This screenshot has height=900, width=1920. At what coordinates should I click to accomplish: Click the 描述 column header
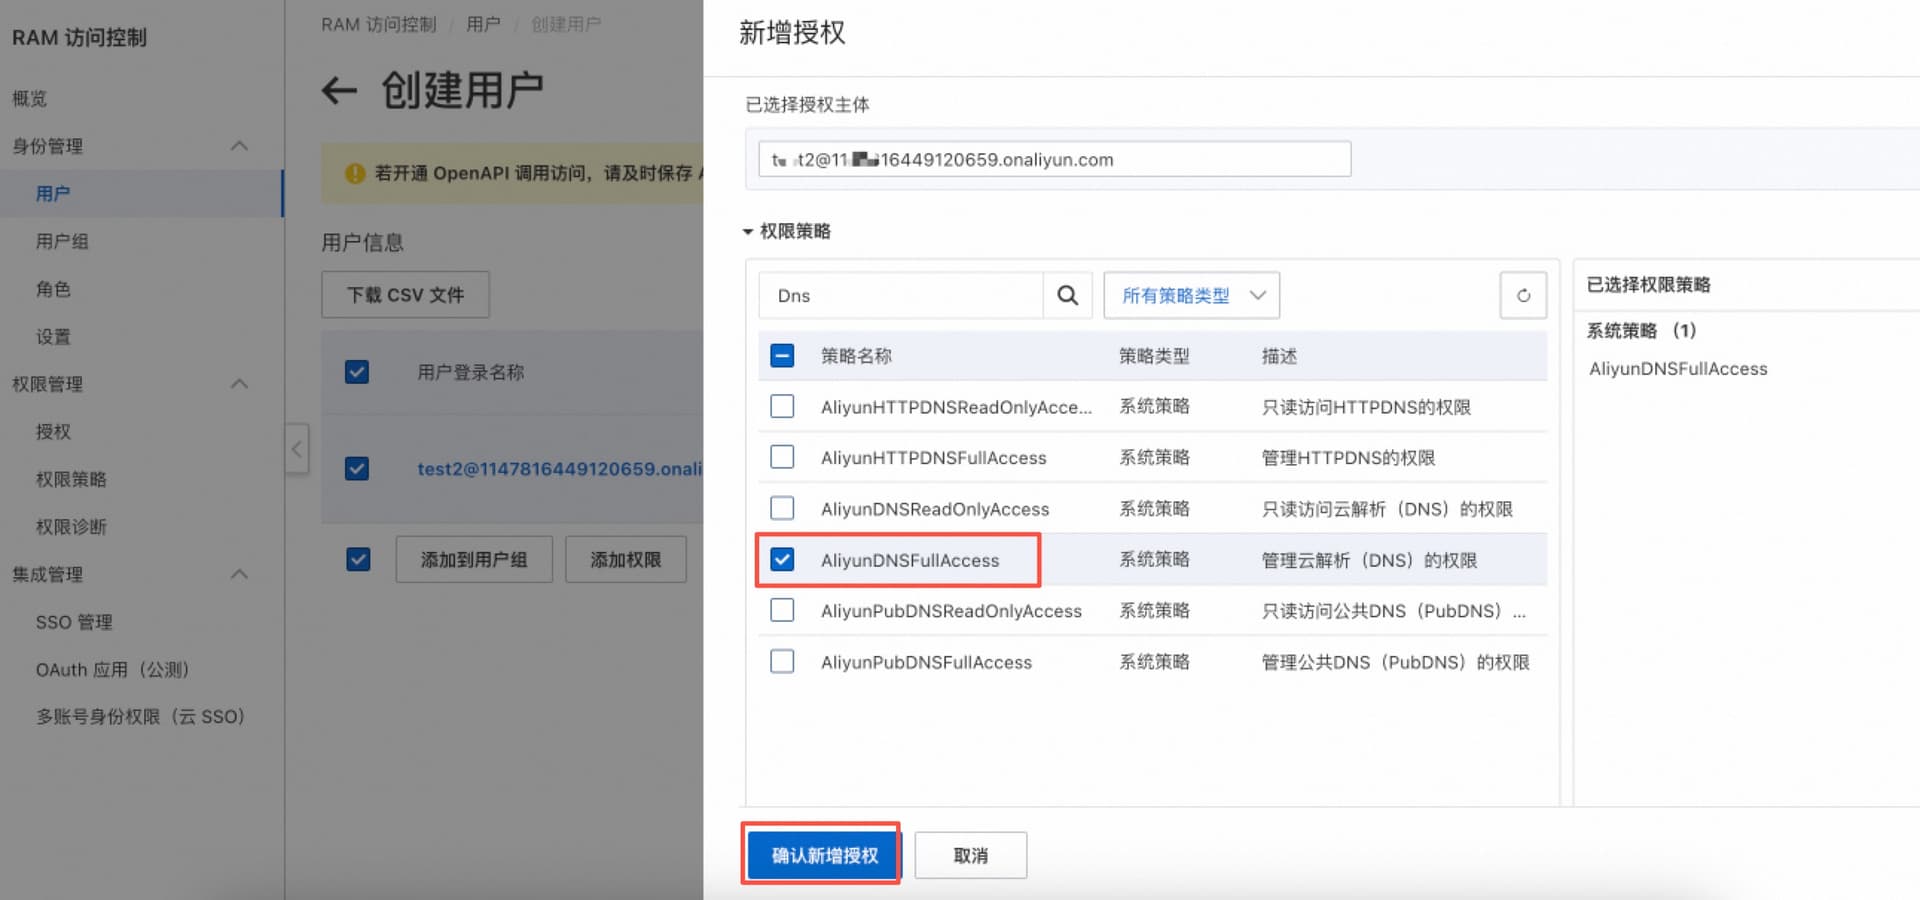coord(1279,356)
